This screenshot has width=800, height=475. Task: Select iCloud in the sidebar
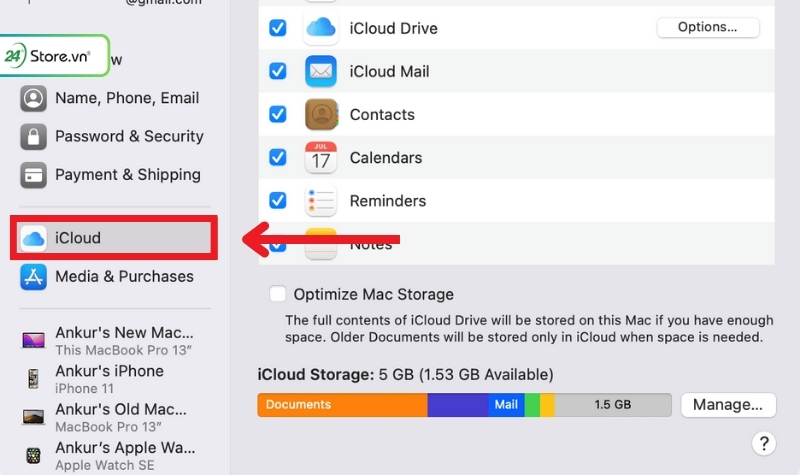[115, 238]
